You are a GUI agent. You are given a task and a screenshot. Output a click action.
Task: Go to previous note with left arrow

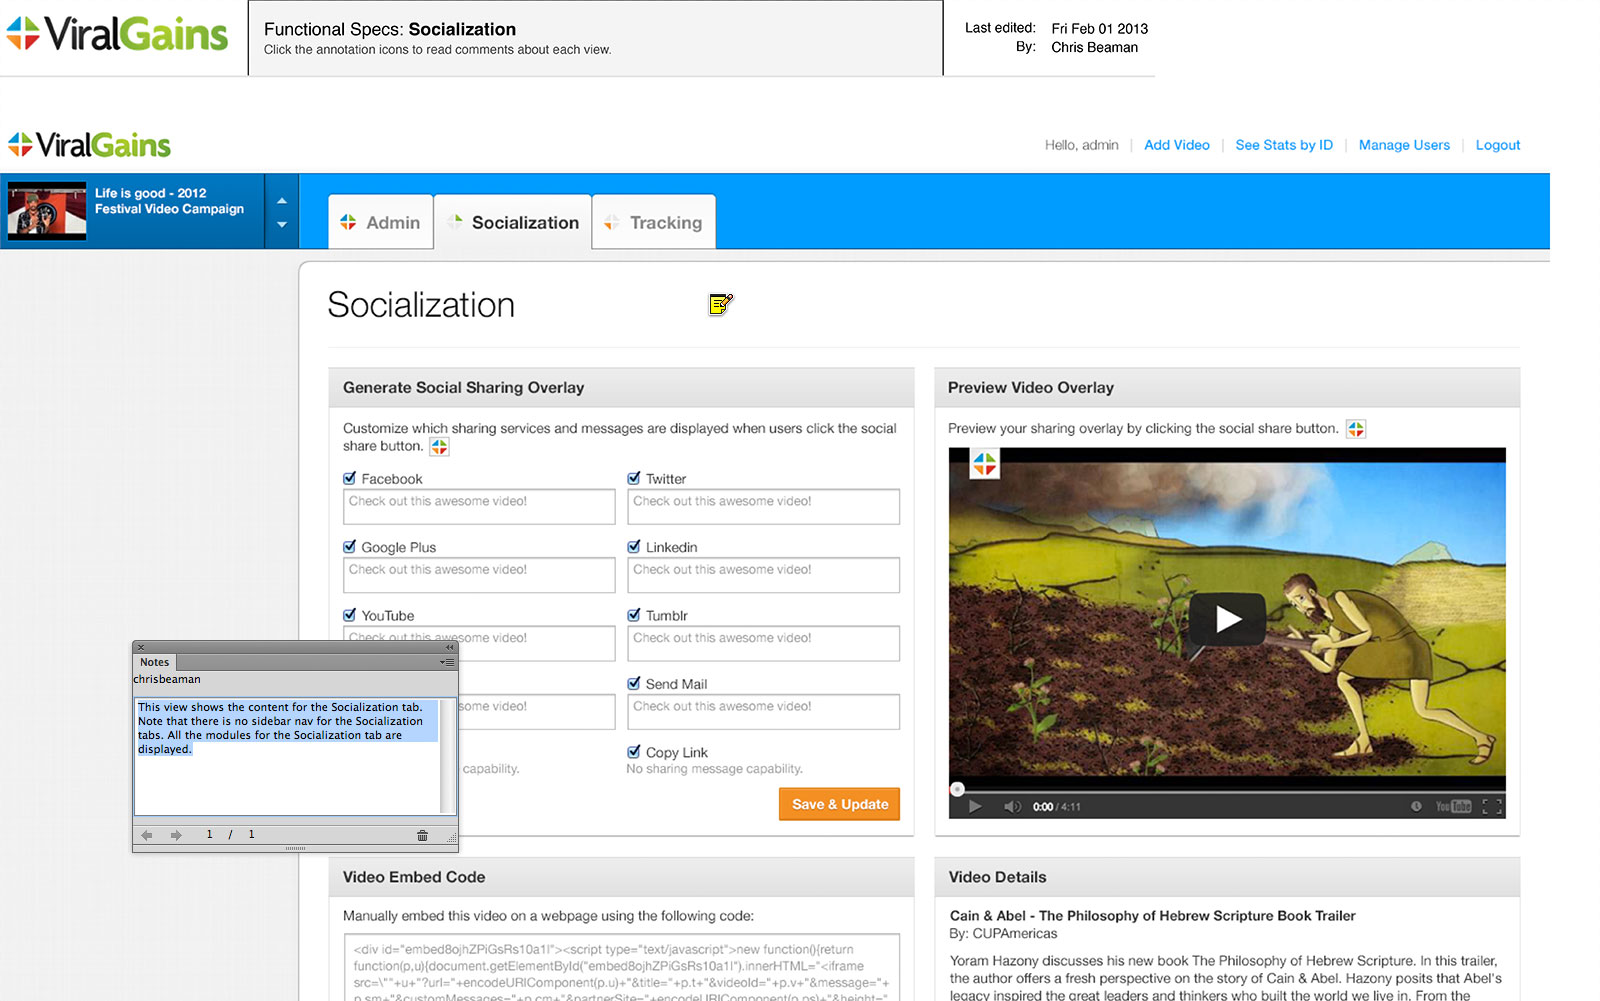coord(147,835)
